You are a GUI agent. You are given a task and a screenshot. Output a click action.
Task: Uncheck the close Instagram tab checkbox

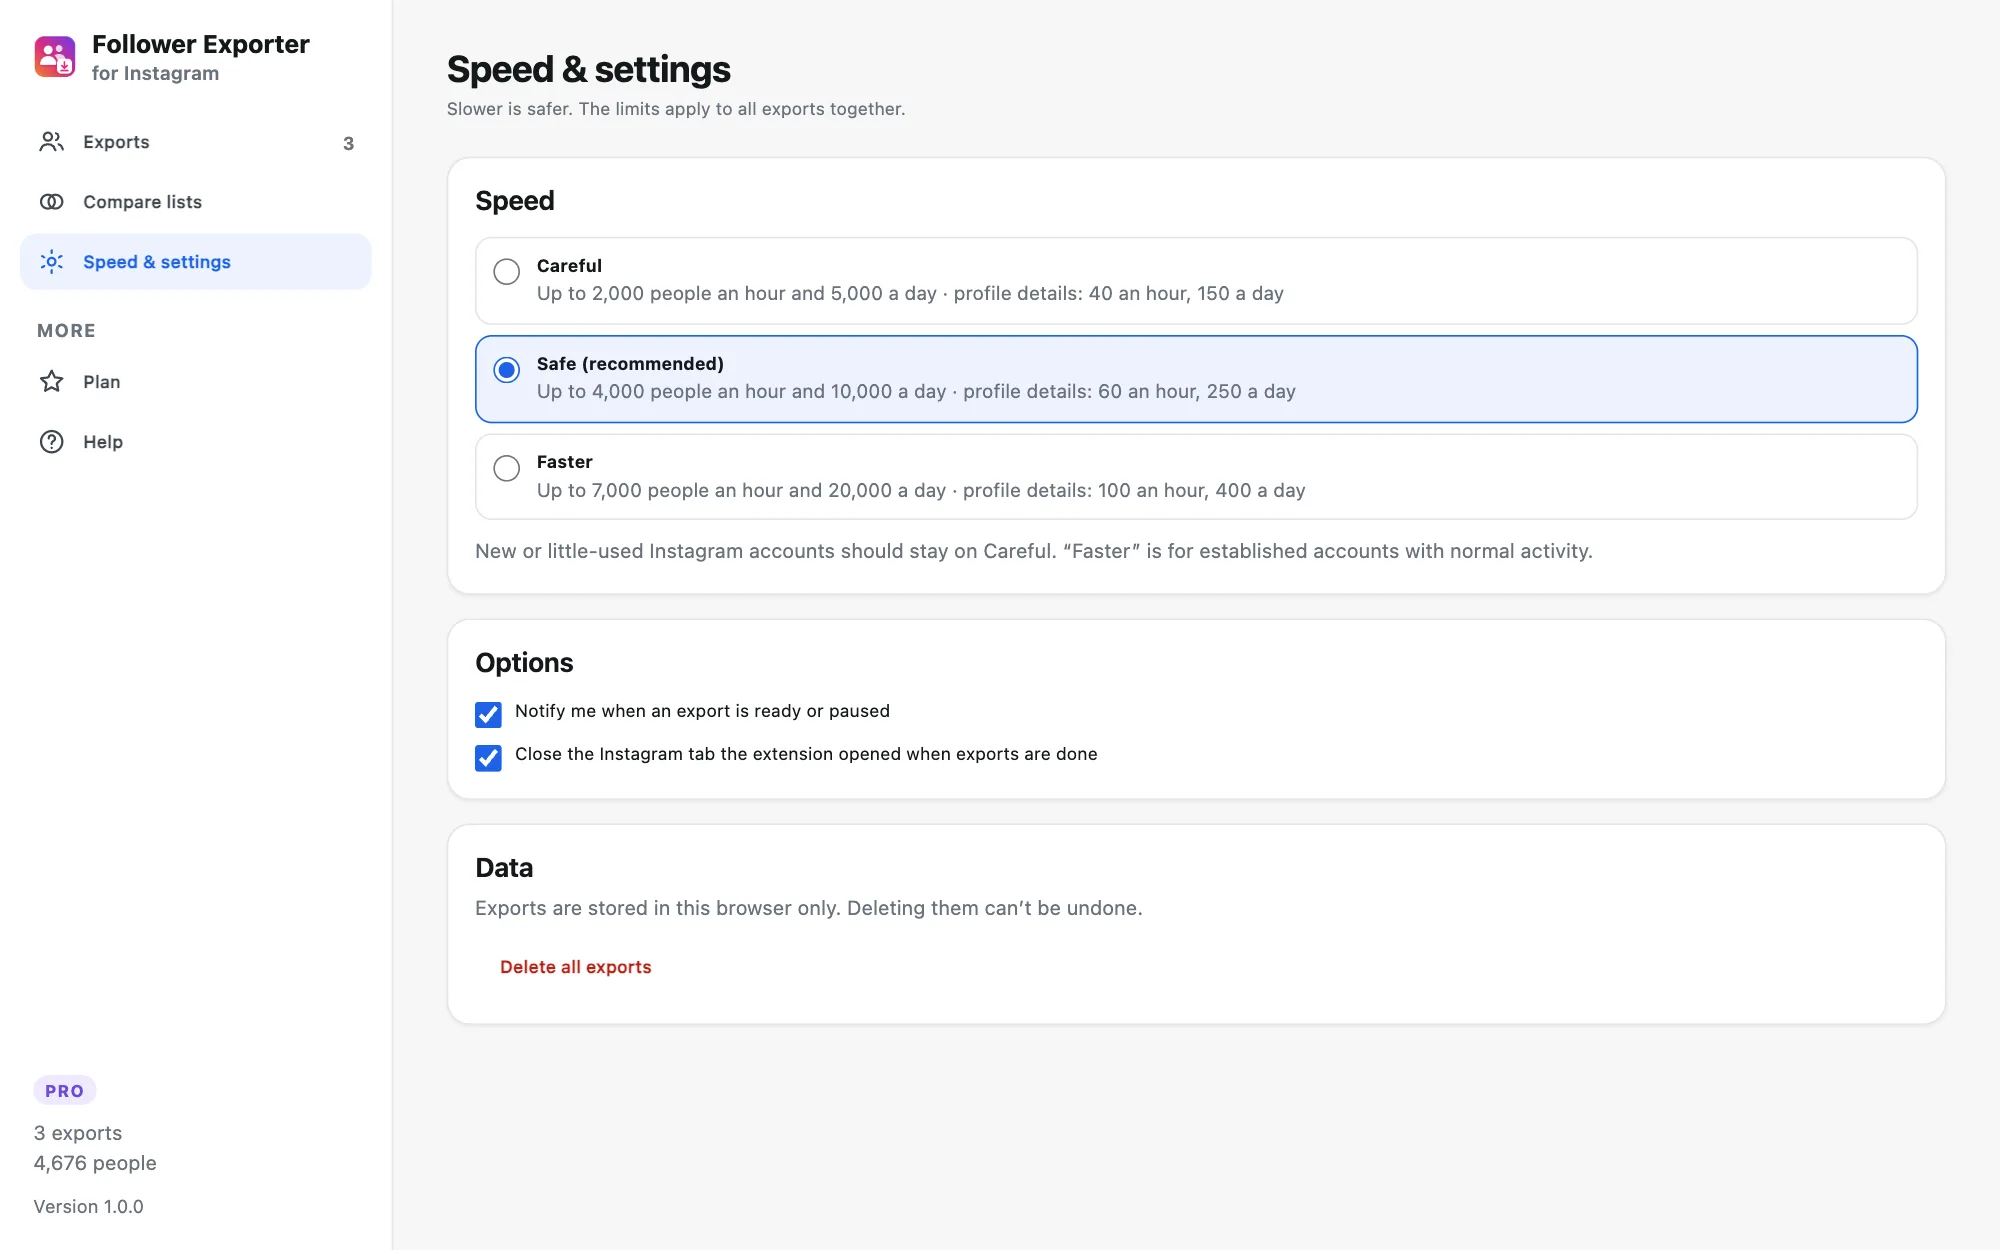point(488,757)
